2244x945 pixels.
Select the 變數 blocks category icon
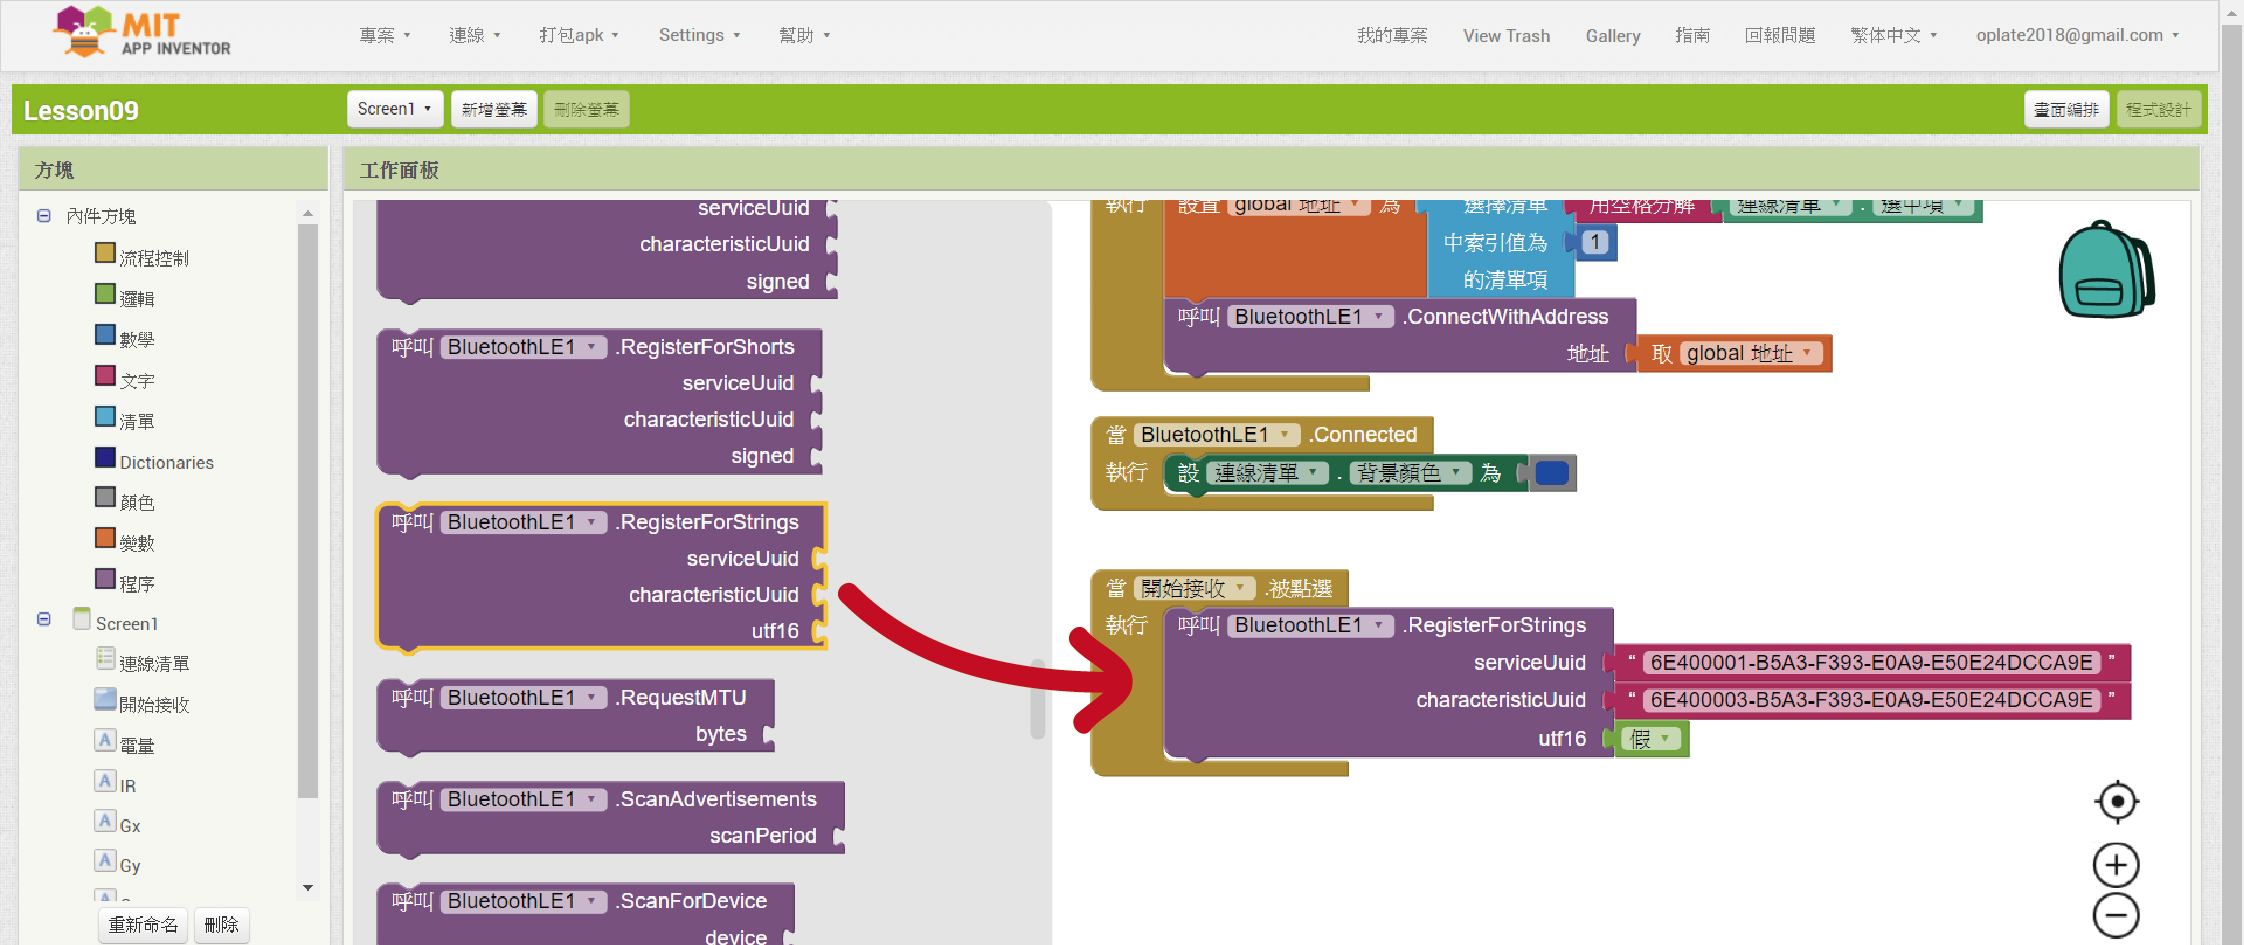pyautogui.click(x=105, y=538)
